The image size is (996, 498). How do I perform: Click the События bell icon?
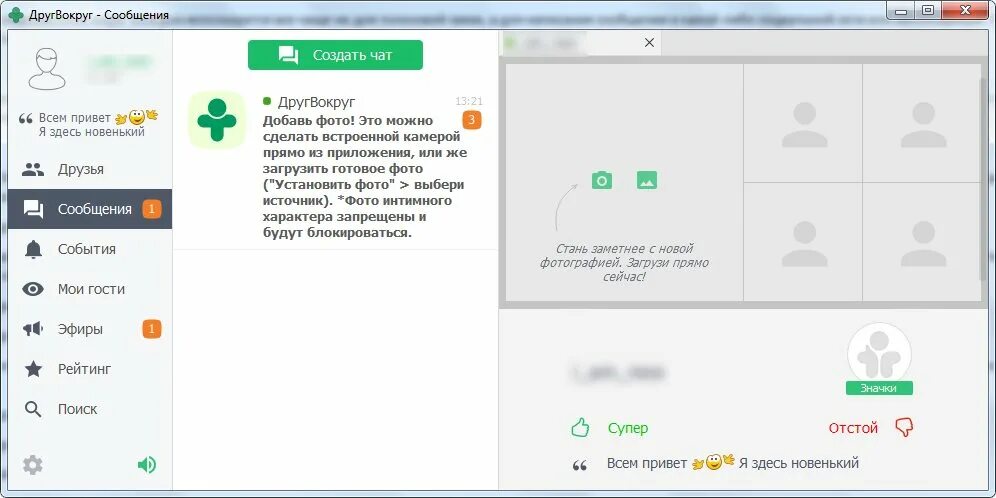(x=33, y=250)
